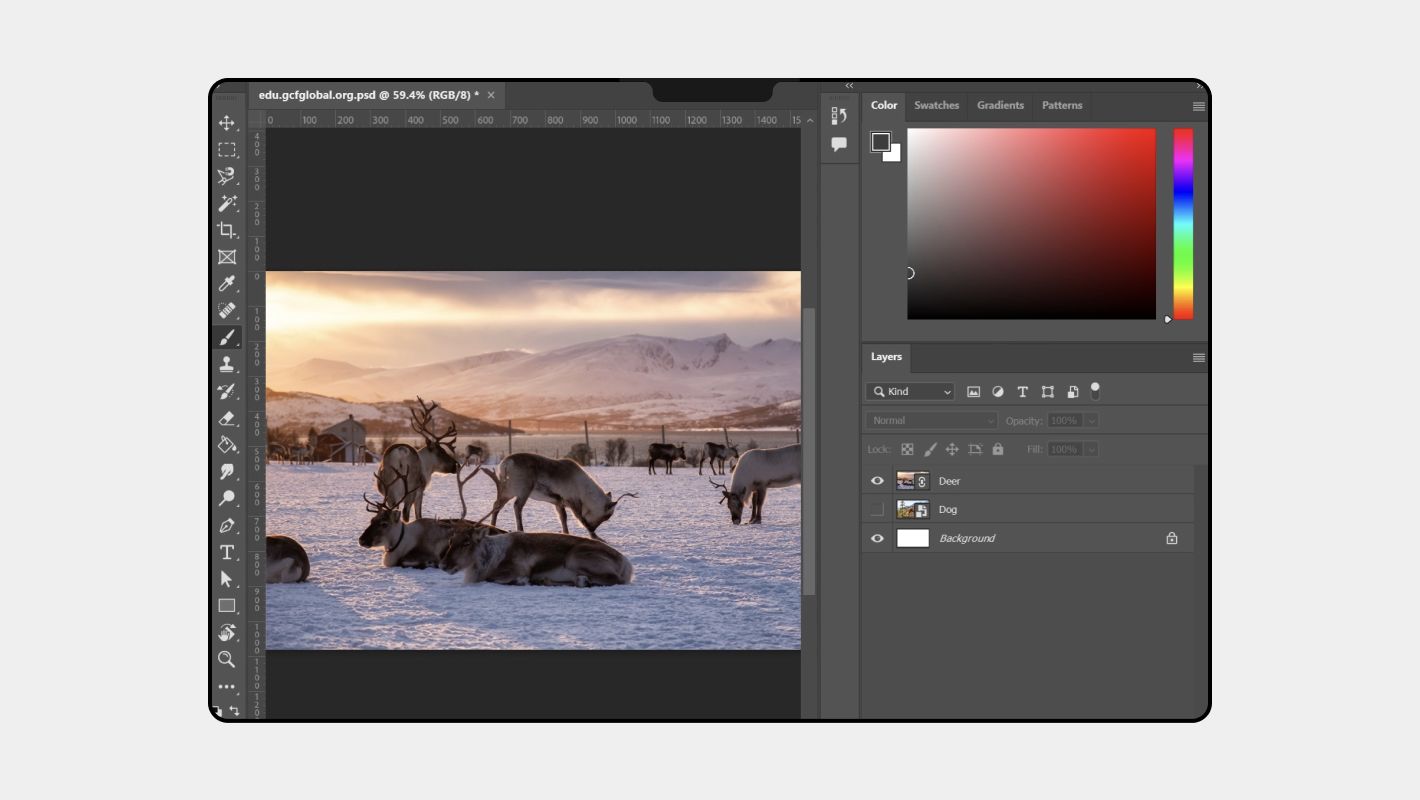1420x800 pixels.
Task: Select the Brush tool
Action: [227, 337]
